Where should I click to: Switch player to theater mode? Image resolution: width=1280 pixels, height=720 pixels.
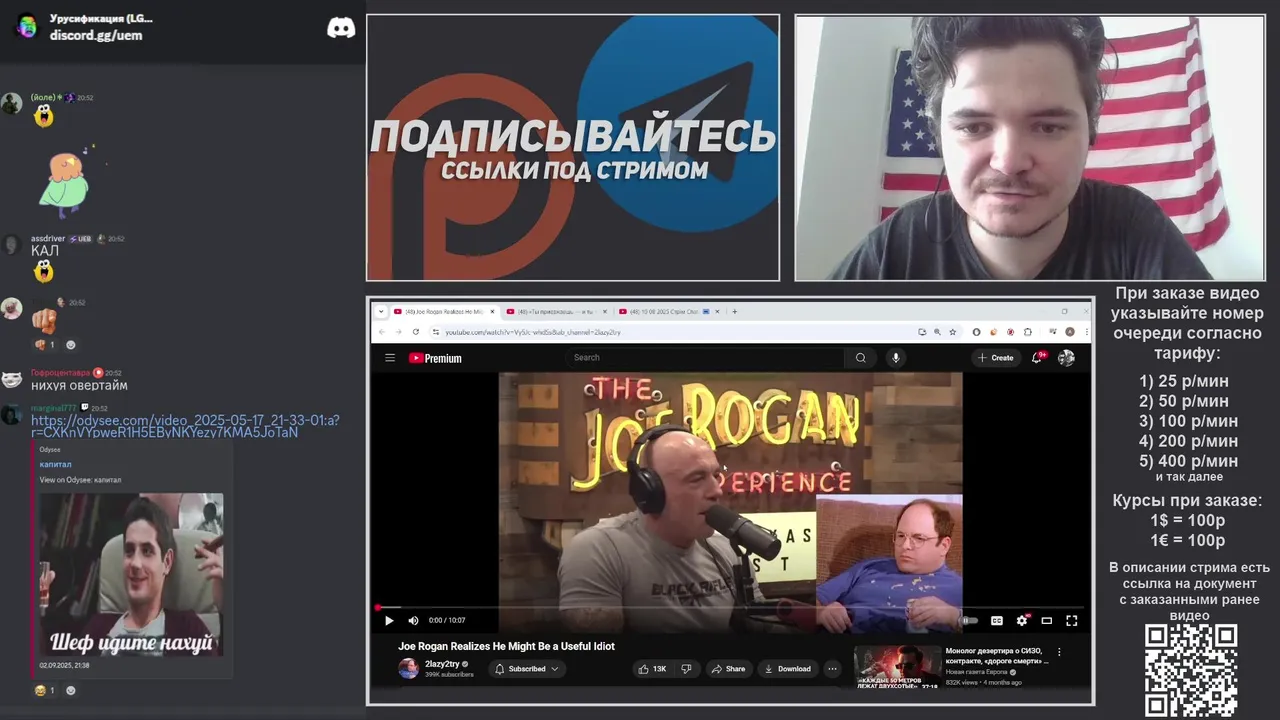point(1047,620)
